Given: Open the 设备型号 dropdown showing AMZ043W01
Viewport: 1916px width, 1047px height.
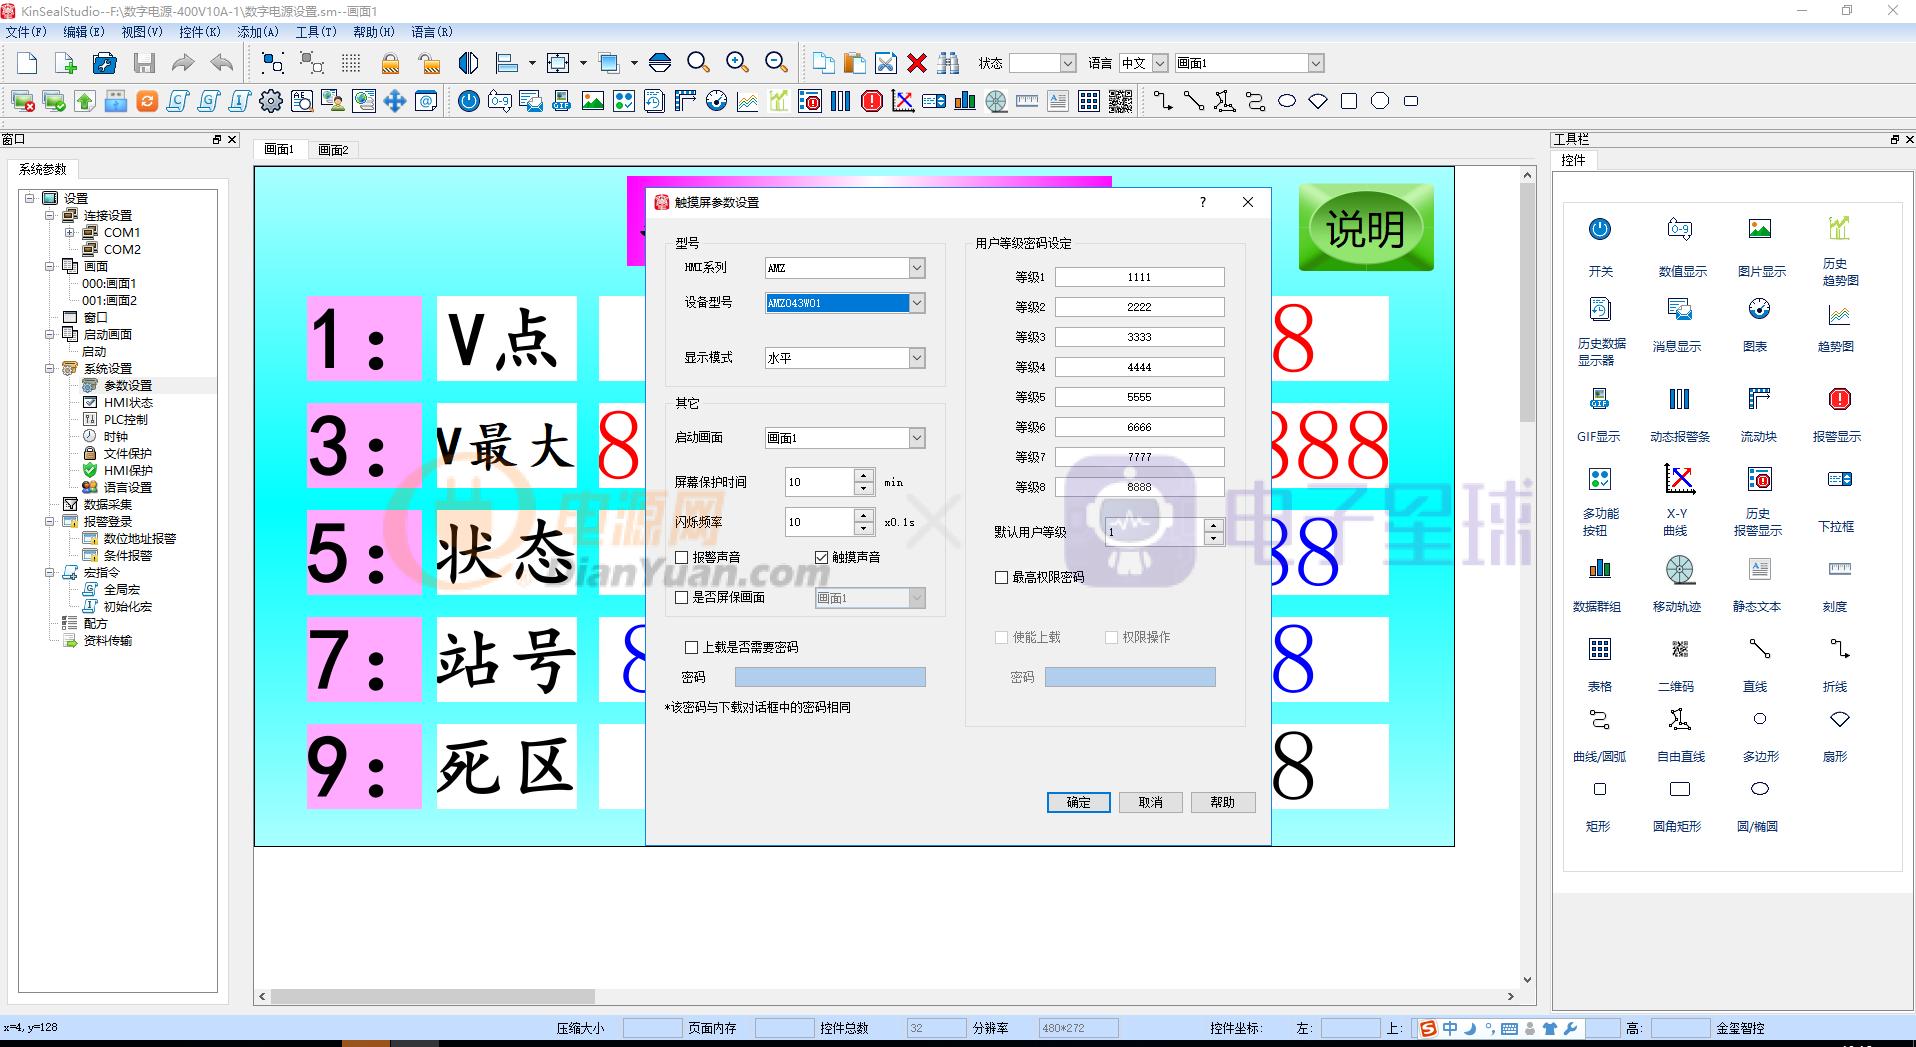Looking at the screenshot, I should tap(915, 302).
